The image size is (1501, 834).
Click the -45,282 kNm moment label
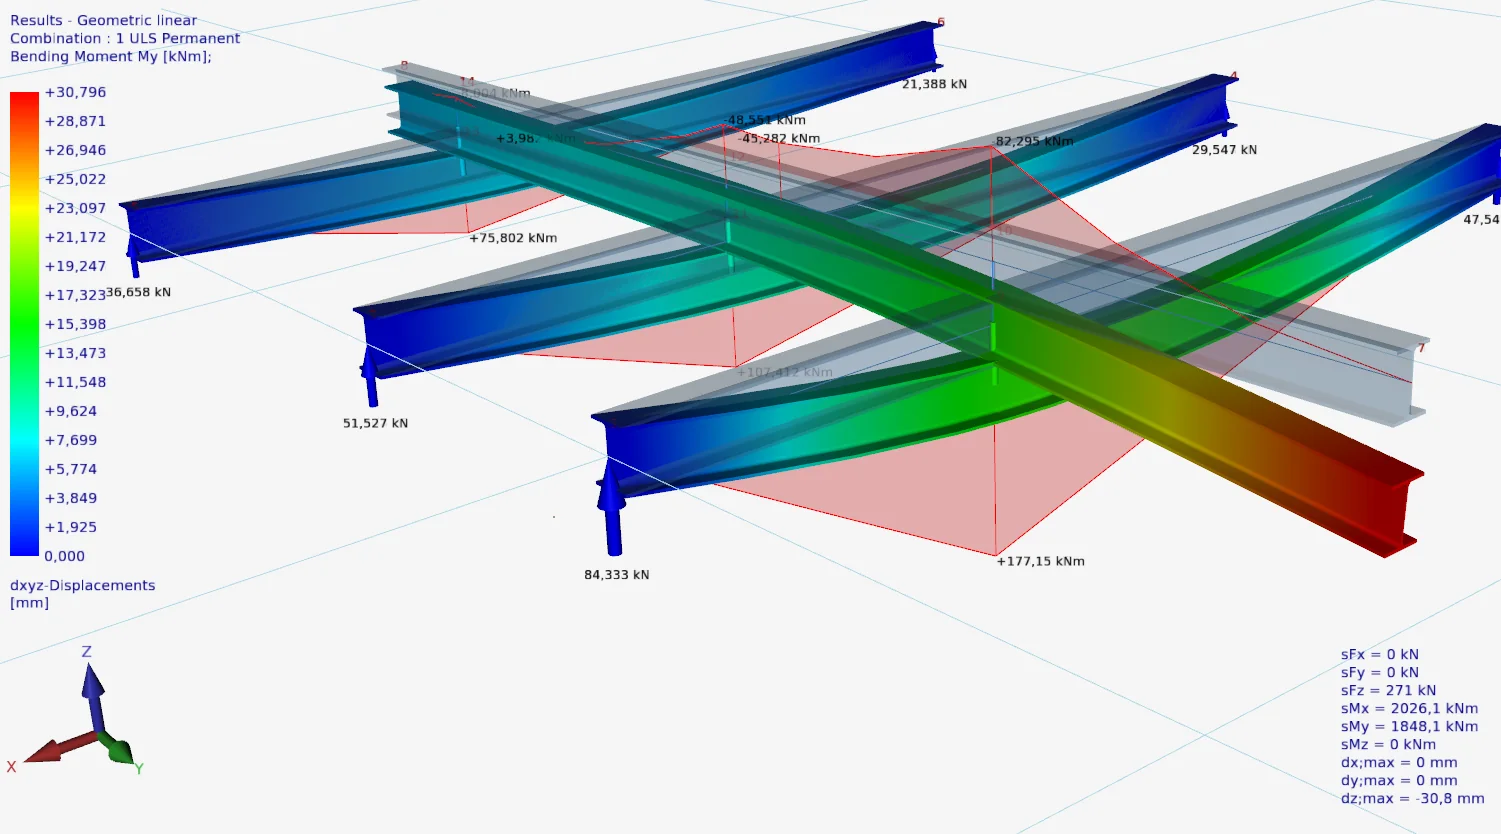780,138
